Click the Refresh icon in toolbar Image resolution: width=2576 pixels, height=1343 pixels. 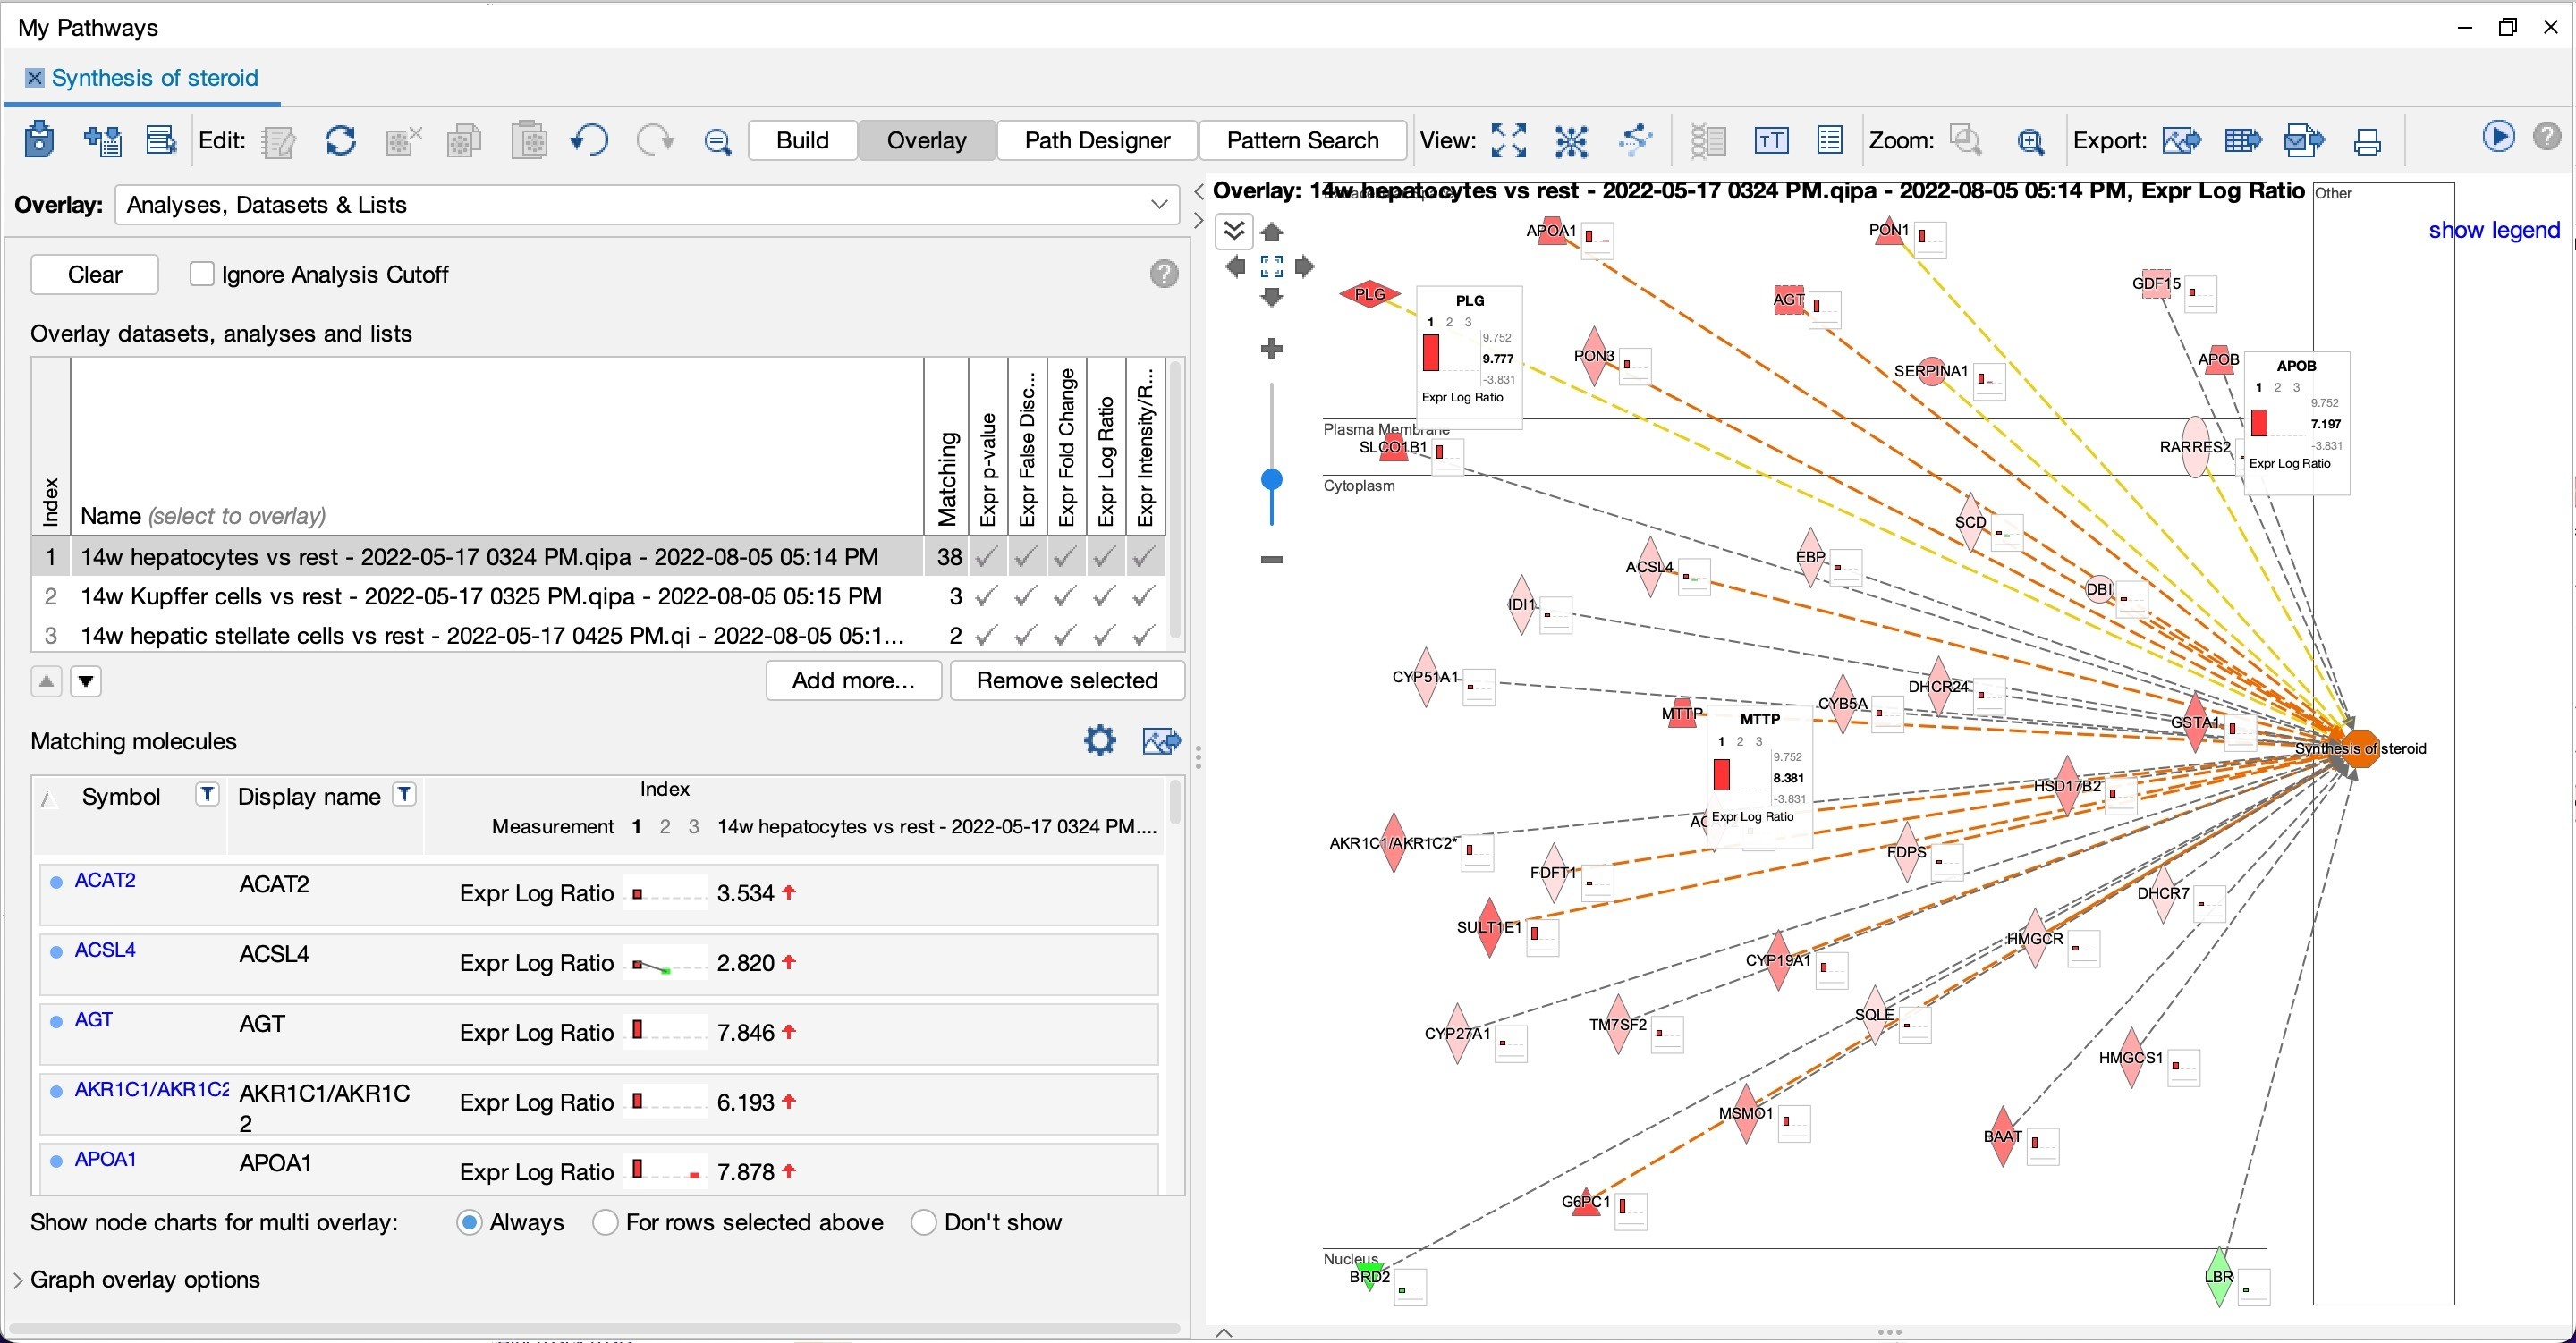(x=341, y=141)
